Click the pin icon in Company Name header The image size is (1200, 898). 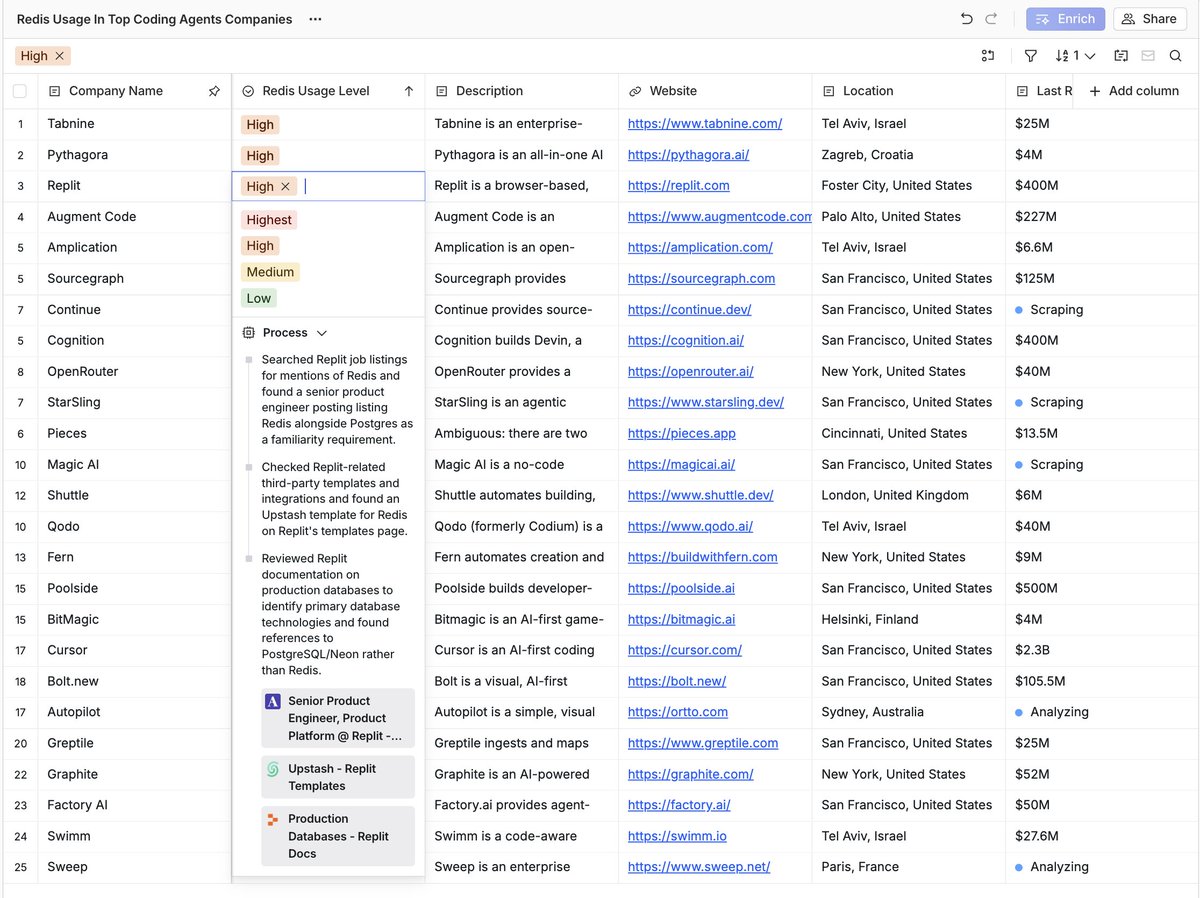(x=214, y=91)
